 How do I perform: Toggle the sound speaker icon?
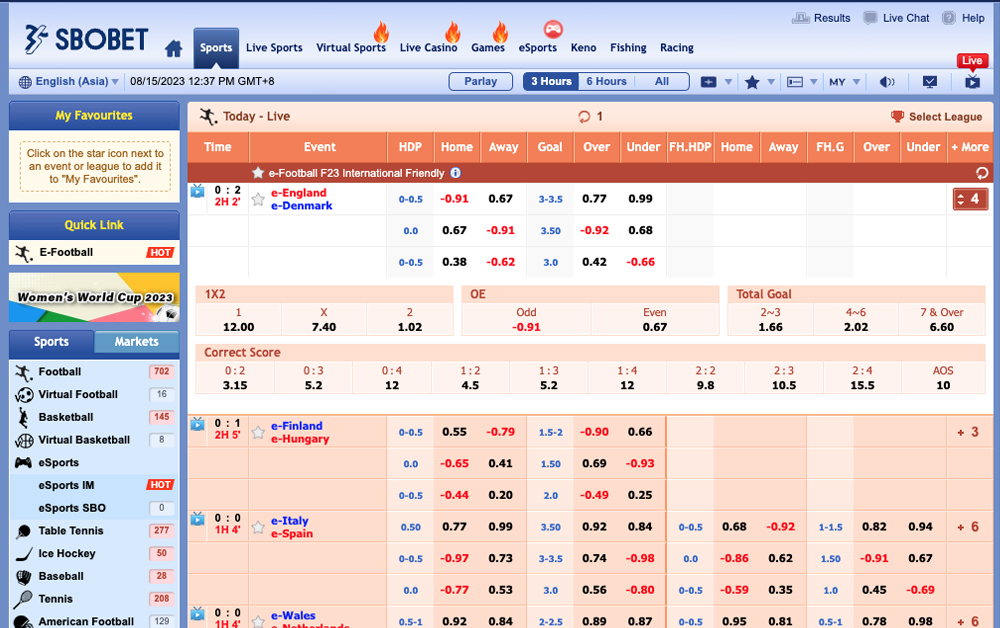[886, 82]
